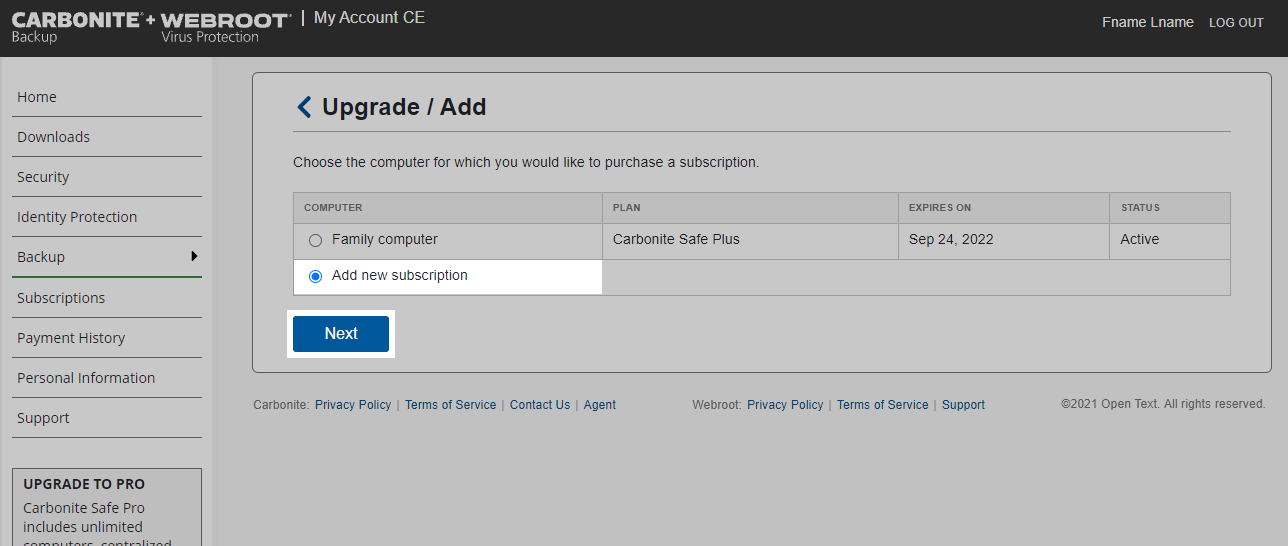This screenshot has width=1288, height=546.
Task: Open the Support sidebar item
Action: pos(43,418)
